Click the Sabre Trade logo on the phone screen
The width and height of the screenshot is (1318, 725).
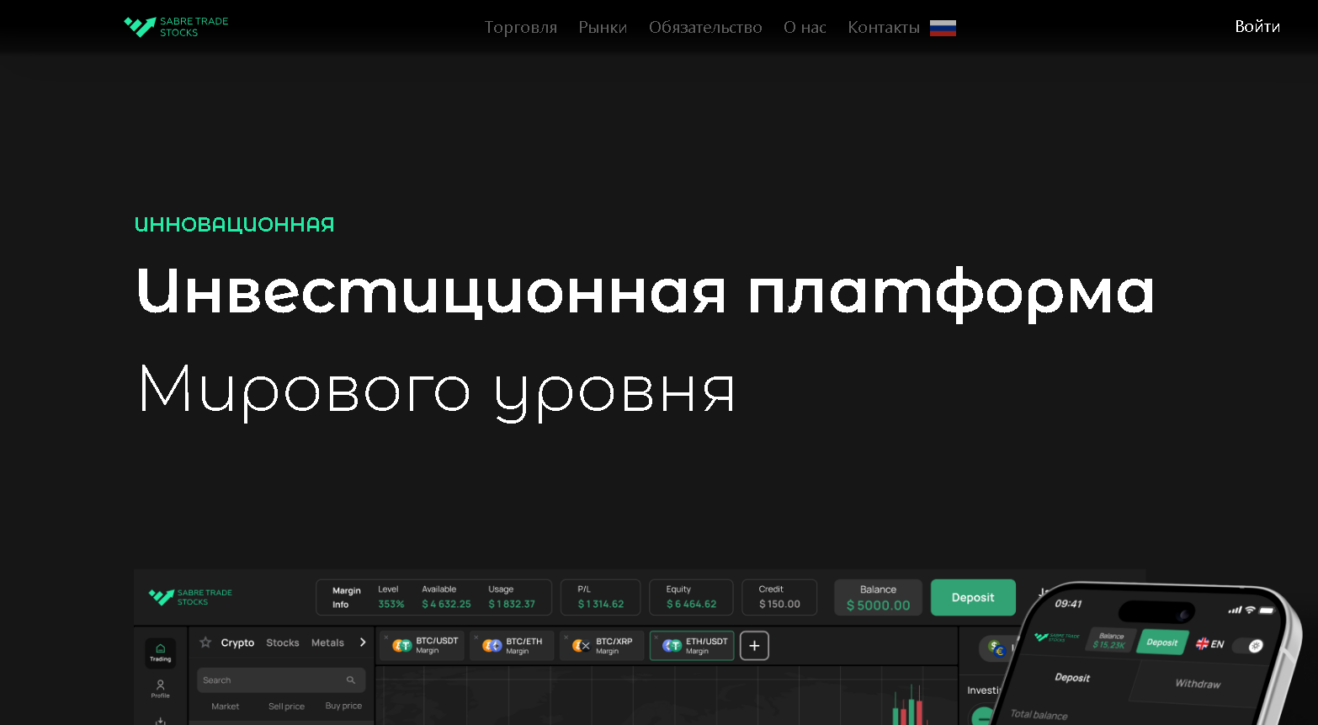1057,636
